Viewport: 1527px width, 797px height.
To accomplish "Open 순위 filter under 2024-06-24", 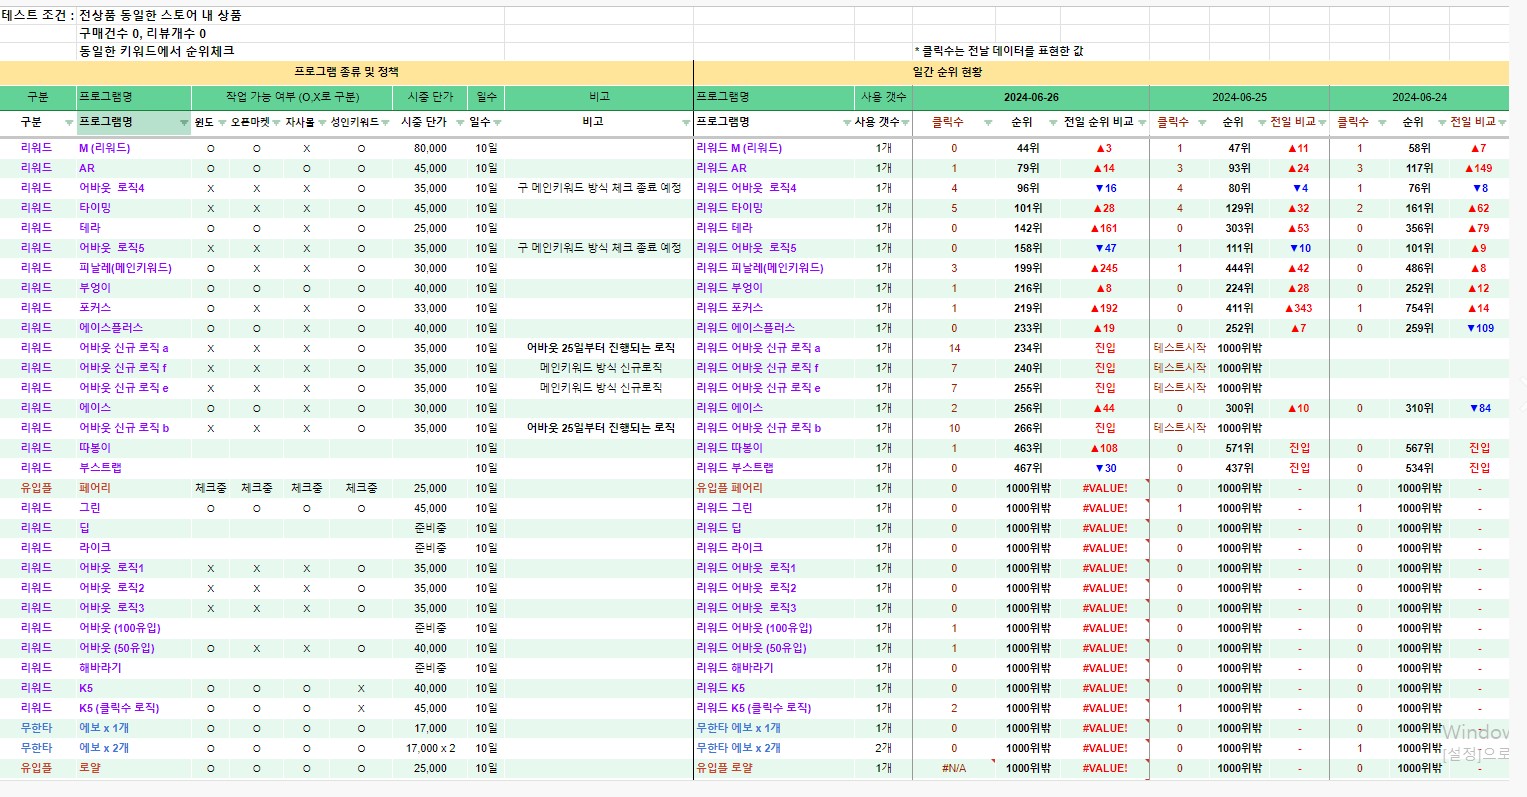I will (x=1443, y=123).
